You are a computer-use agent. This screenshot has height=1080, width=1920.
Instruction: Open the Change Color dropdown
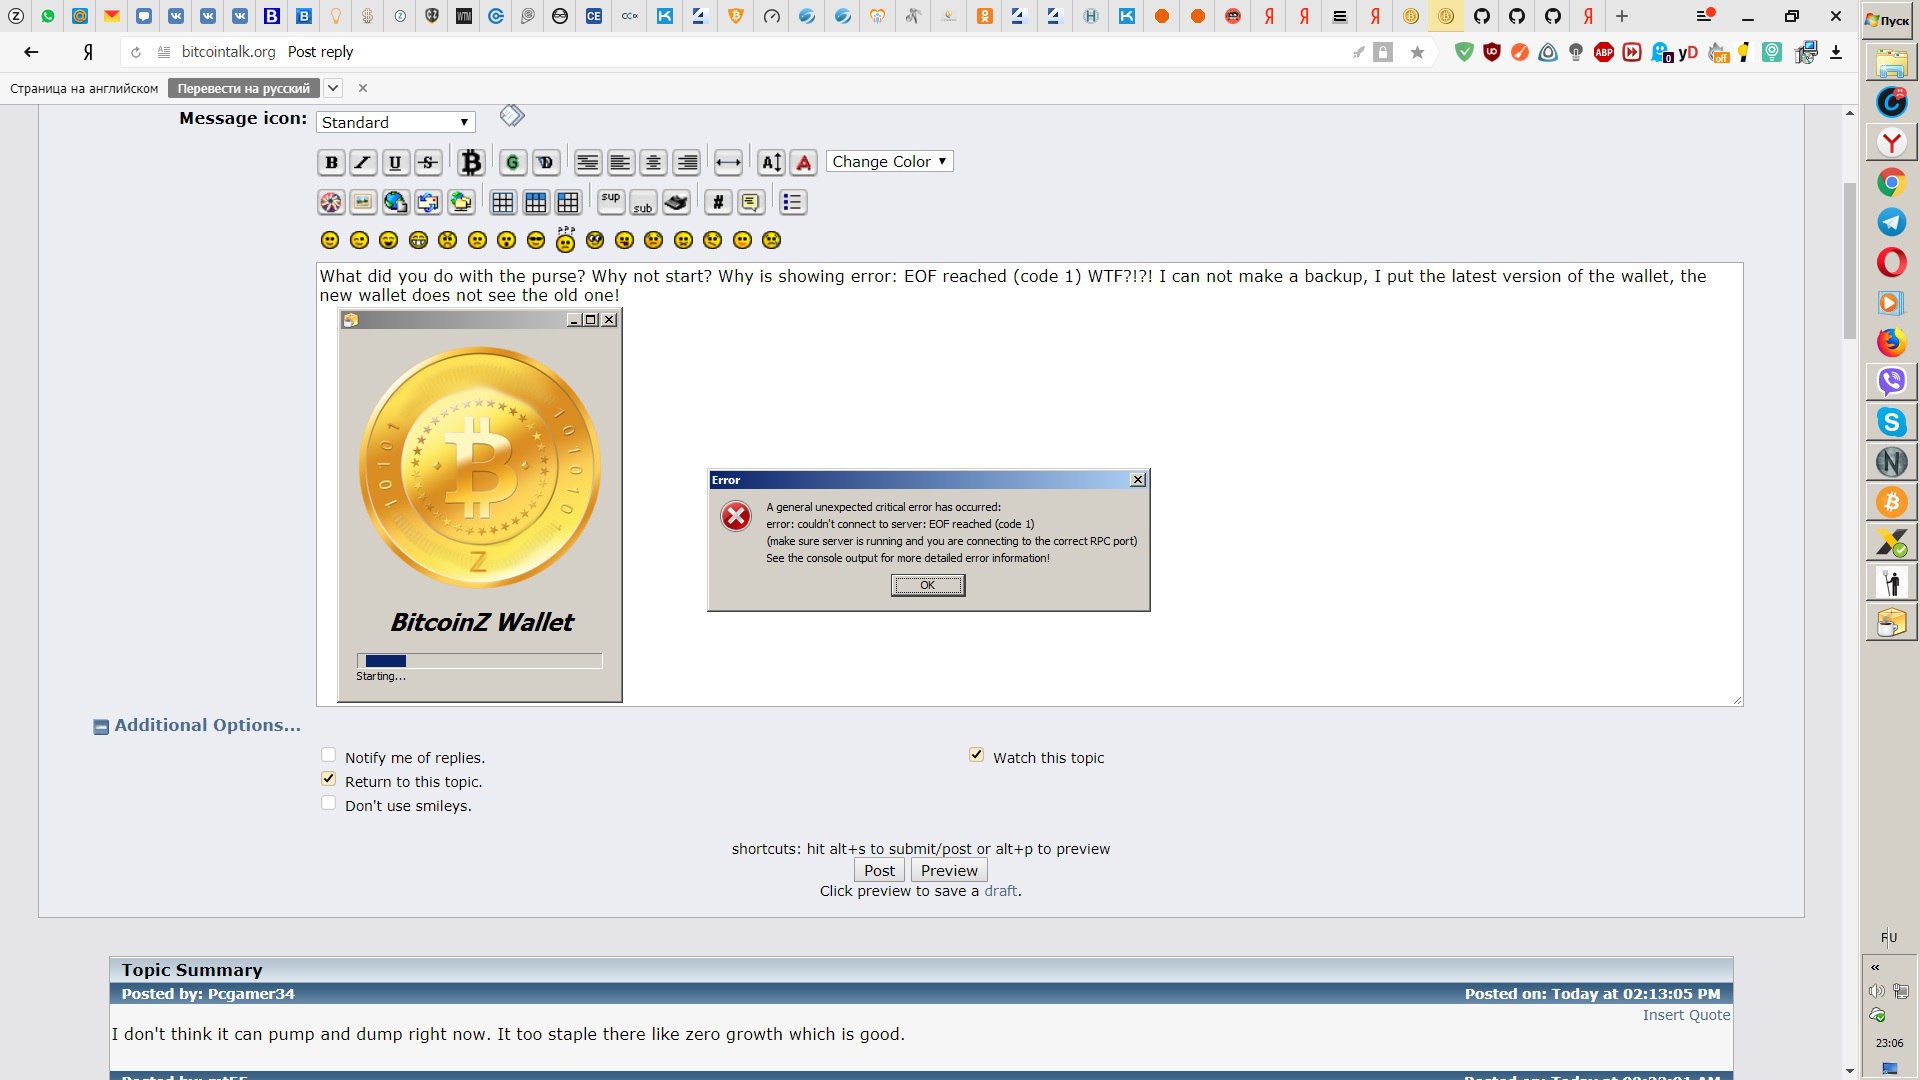(889, 161)
